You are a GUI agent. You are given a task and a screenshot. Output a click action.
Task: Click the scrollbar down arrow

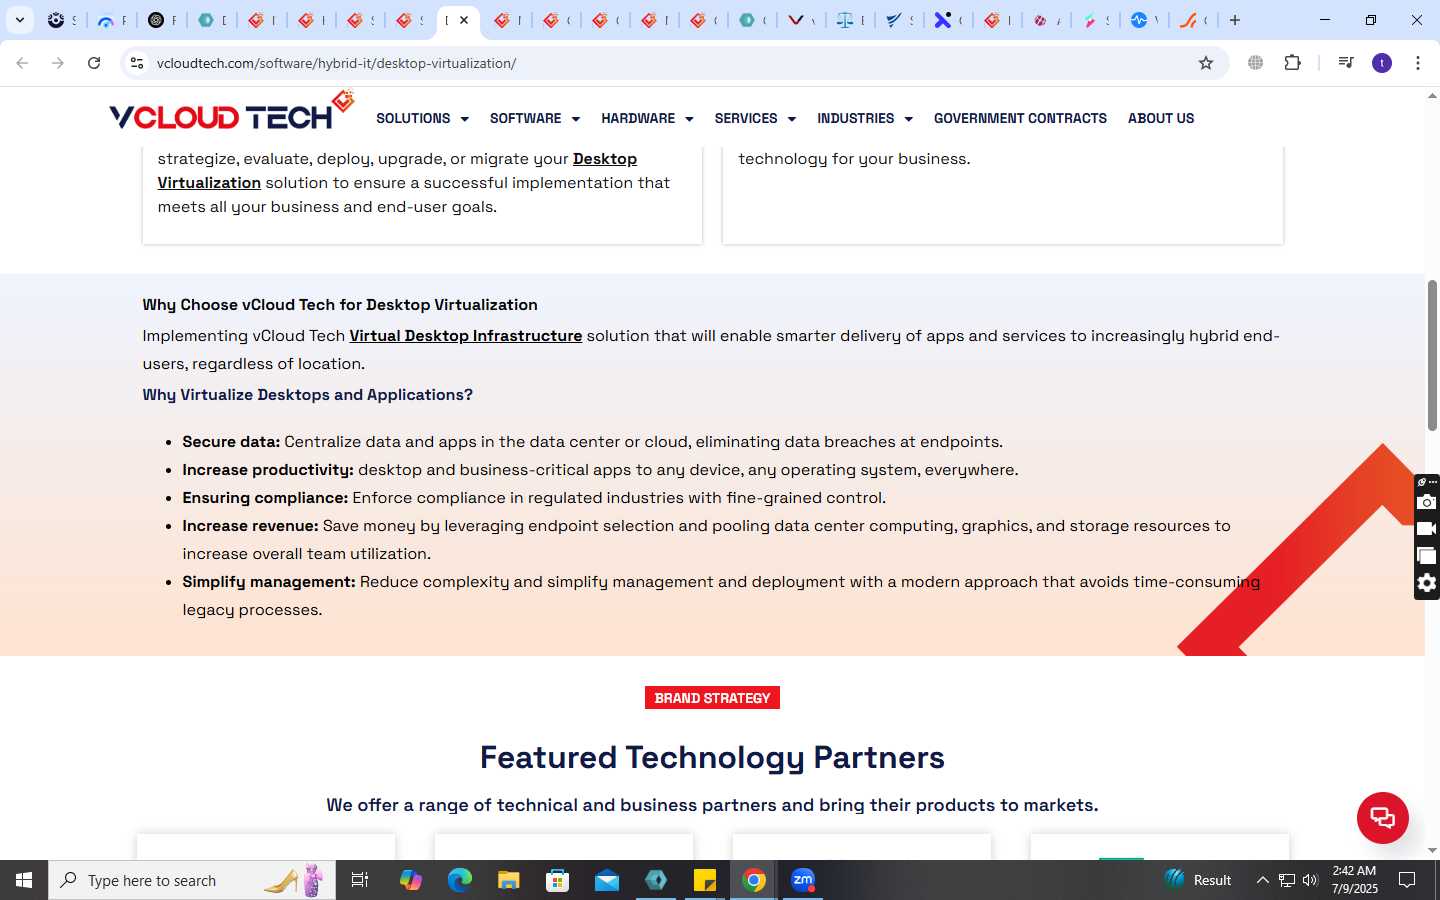[x=1432, y=850]
